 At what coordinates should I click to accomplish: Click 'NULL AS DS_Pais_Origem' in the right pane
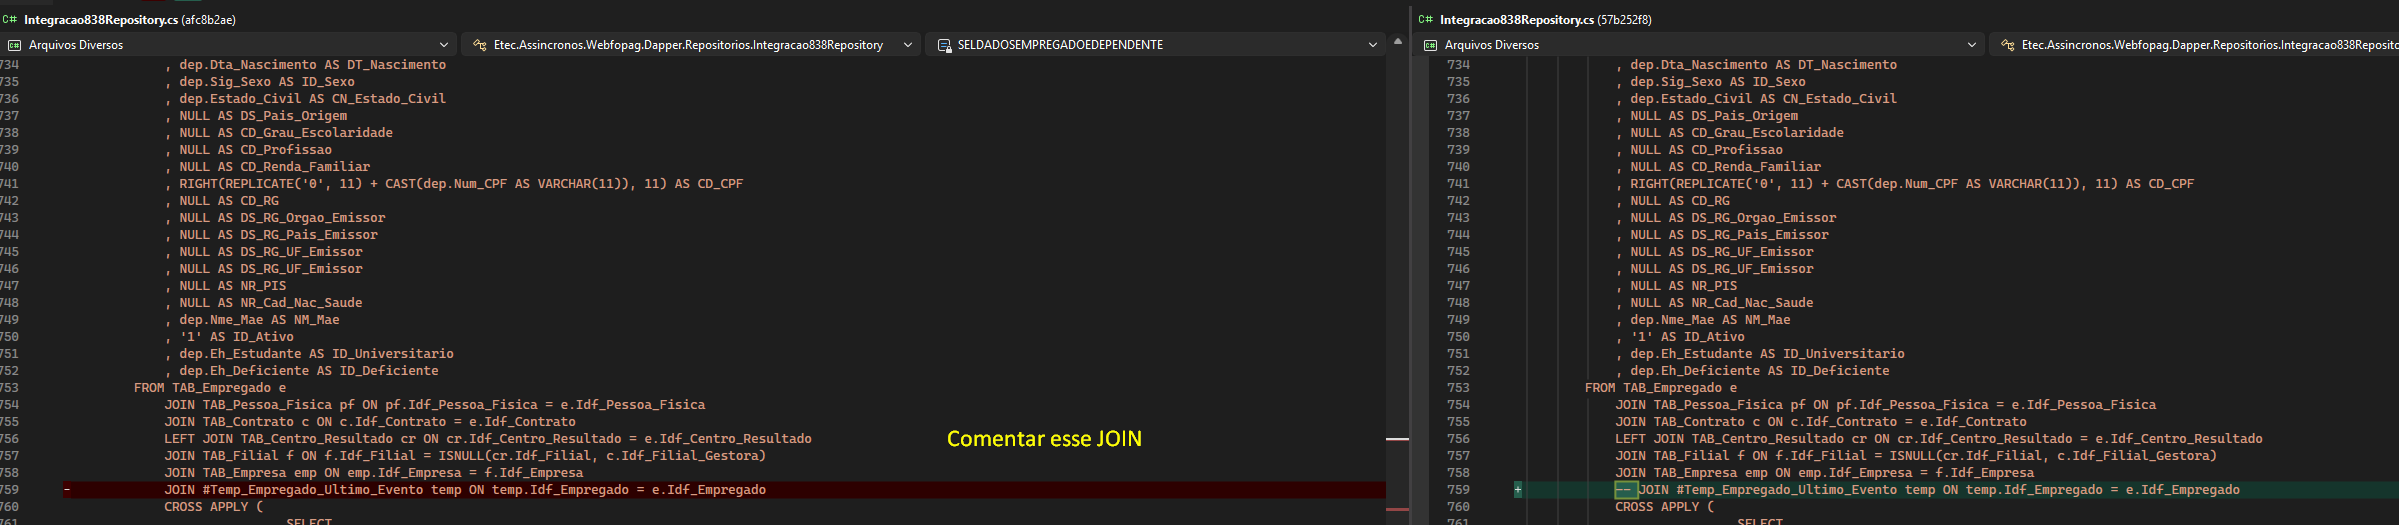click(1714, 116)
